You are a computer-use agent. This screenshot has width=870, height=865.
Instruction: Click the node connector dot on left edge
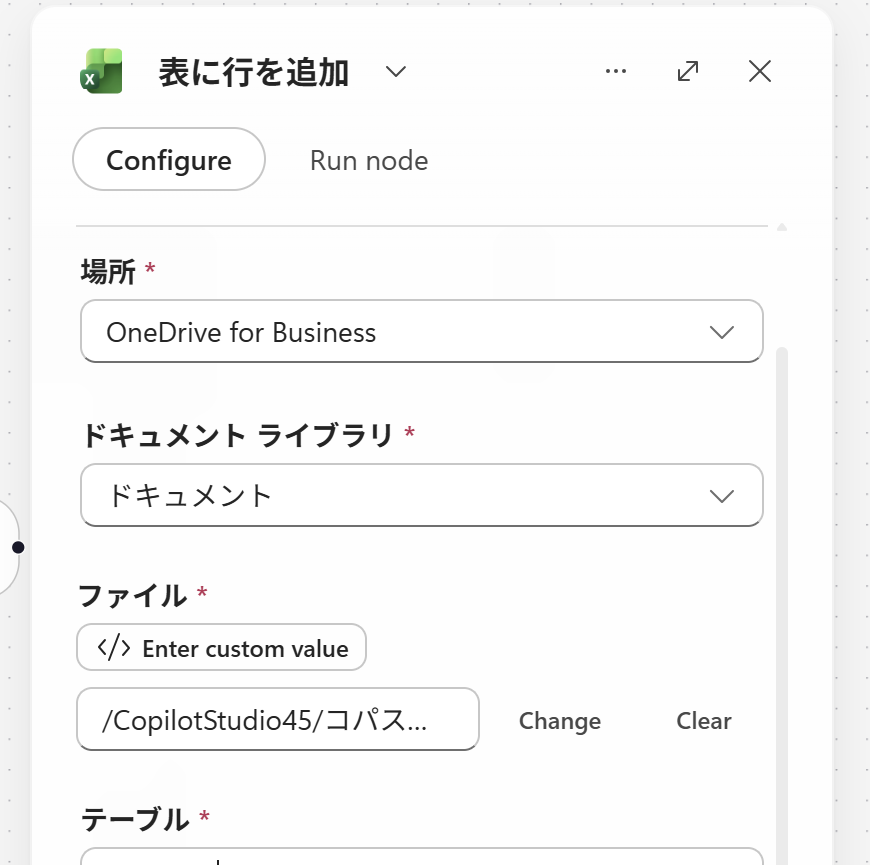[18, 548]
